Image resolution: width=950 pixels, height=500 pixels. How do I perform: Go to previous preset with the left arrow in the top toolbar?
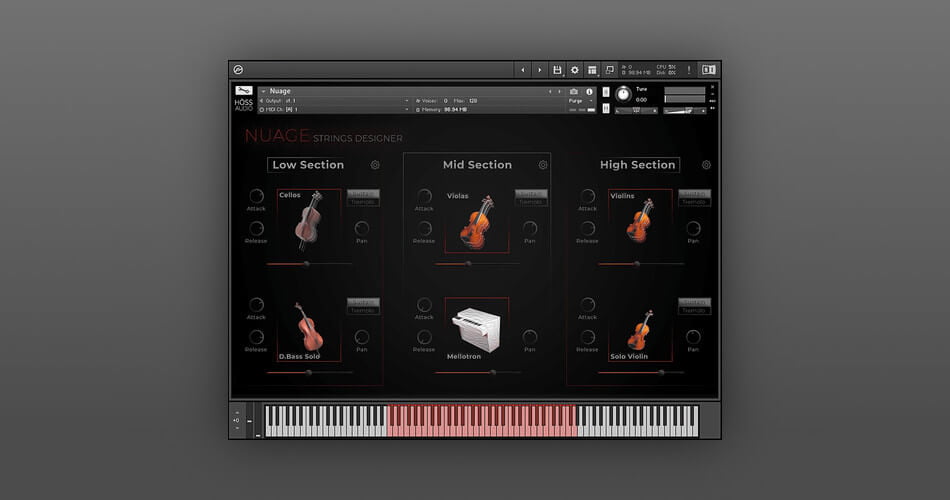click(523, 70)
